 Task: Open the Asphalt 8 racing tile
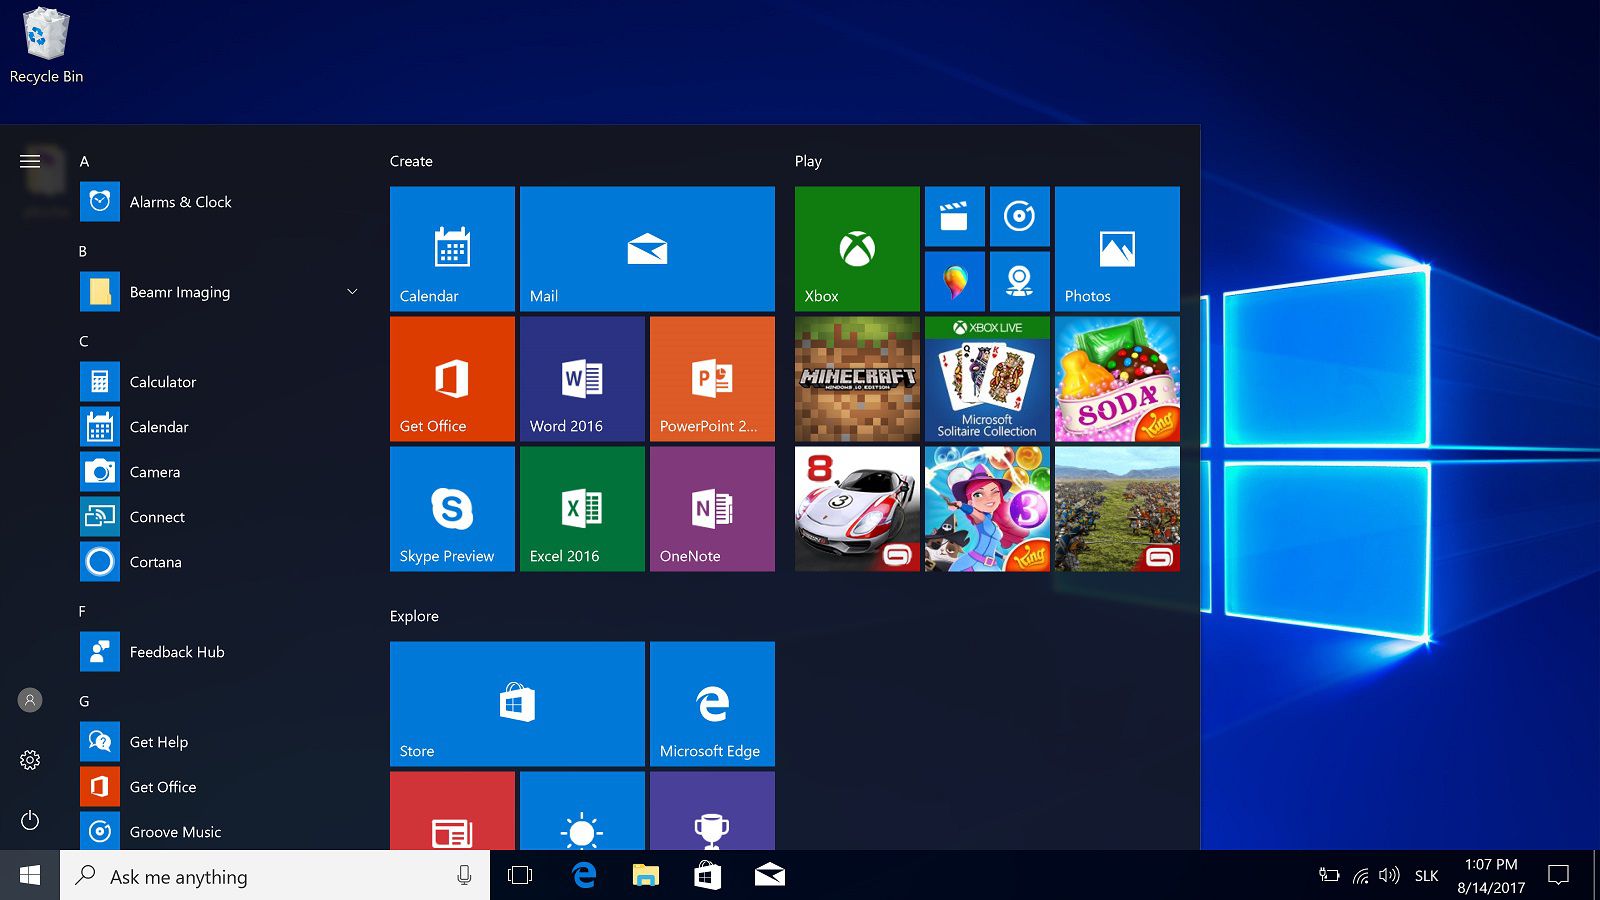tap(857, 509)
